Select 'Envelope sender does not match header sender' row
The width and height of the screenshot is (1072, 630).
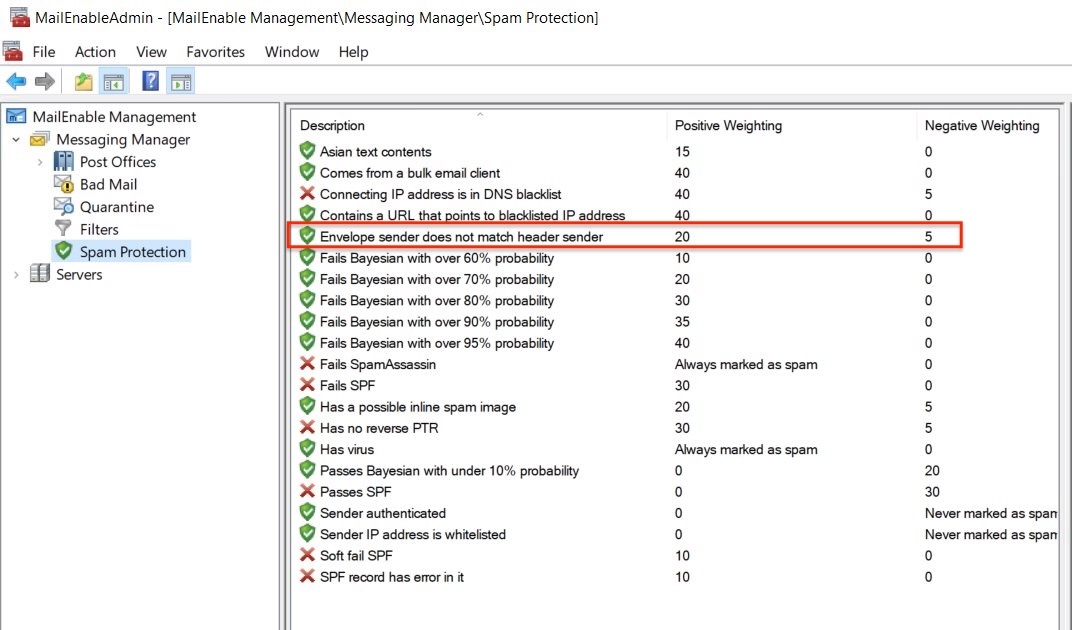click(x=625, y=236)
